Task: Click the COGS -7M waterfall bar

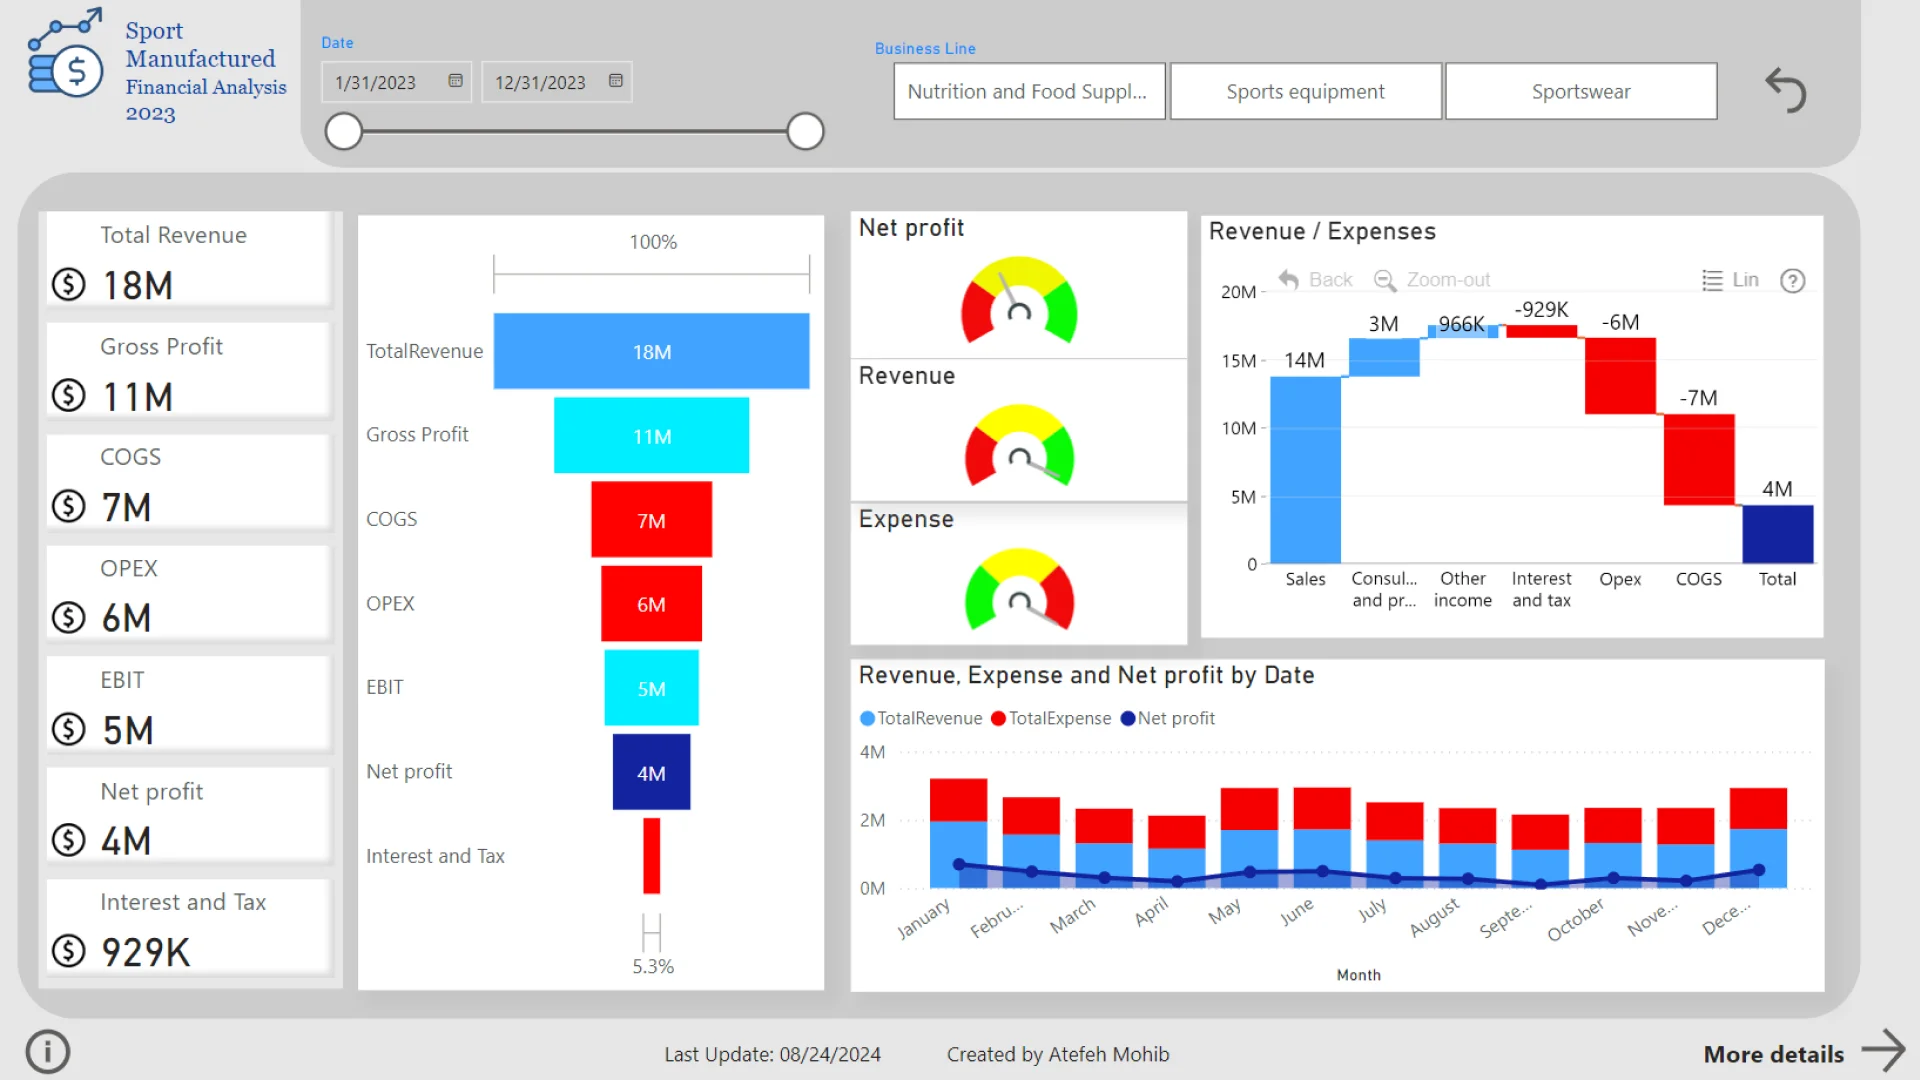Action: 1699,459
